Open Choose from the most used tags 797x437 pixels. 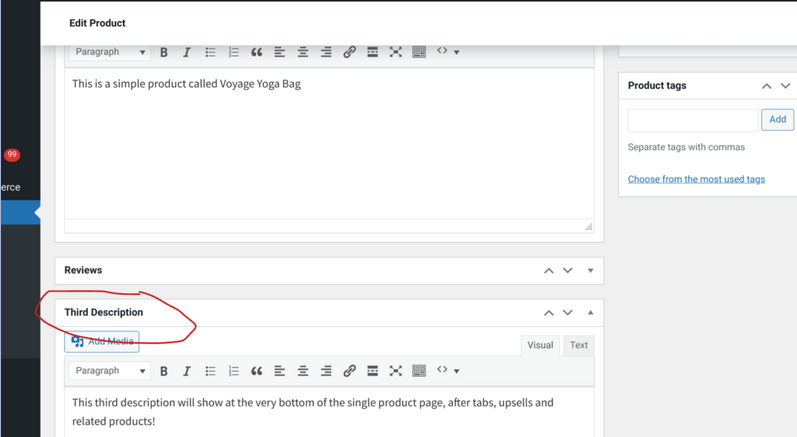tap(696, 179)
